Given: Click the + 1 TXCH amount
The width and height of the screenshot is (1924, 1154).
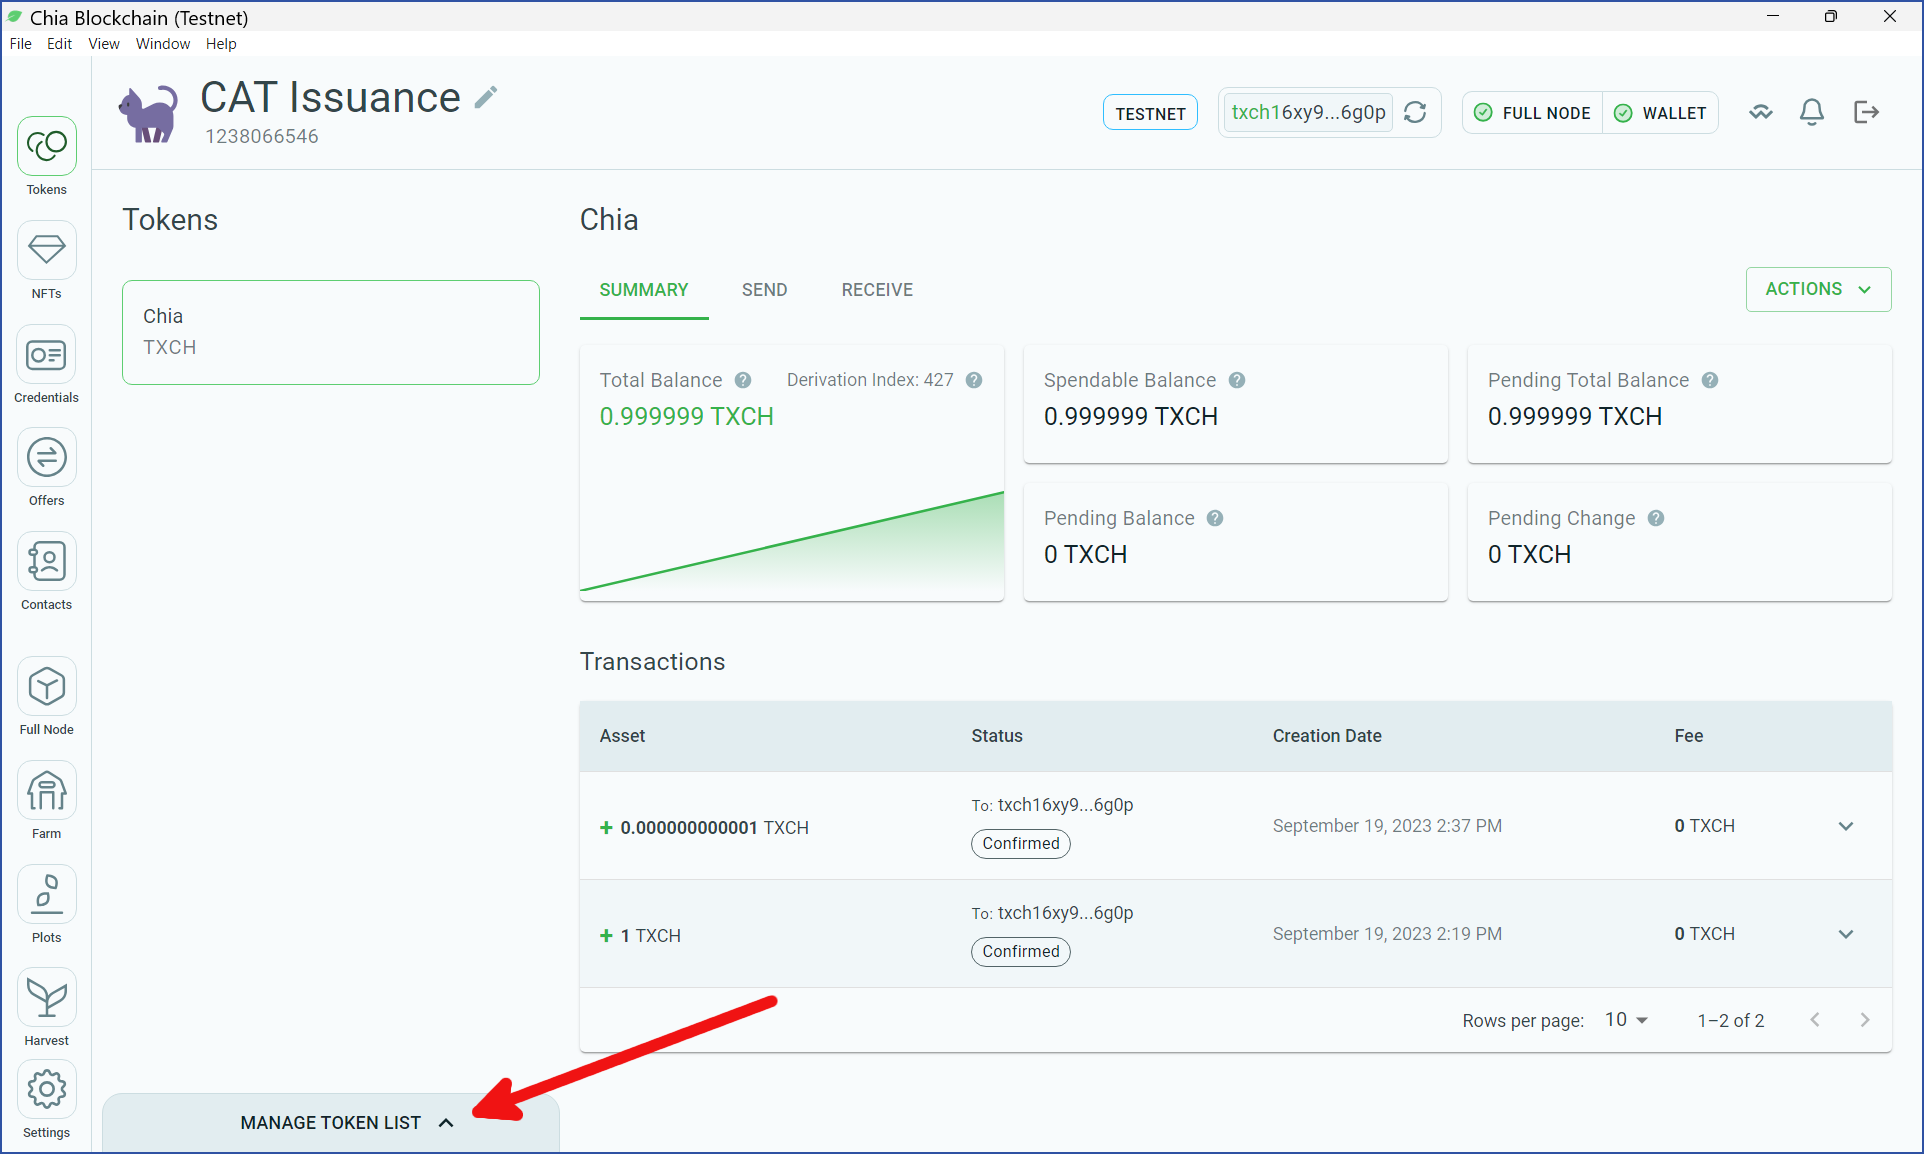Looking at the screenshot, I should click(x=640, y=936).
